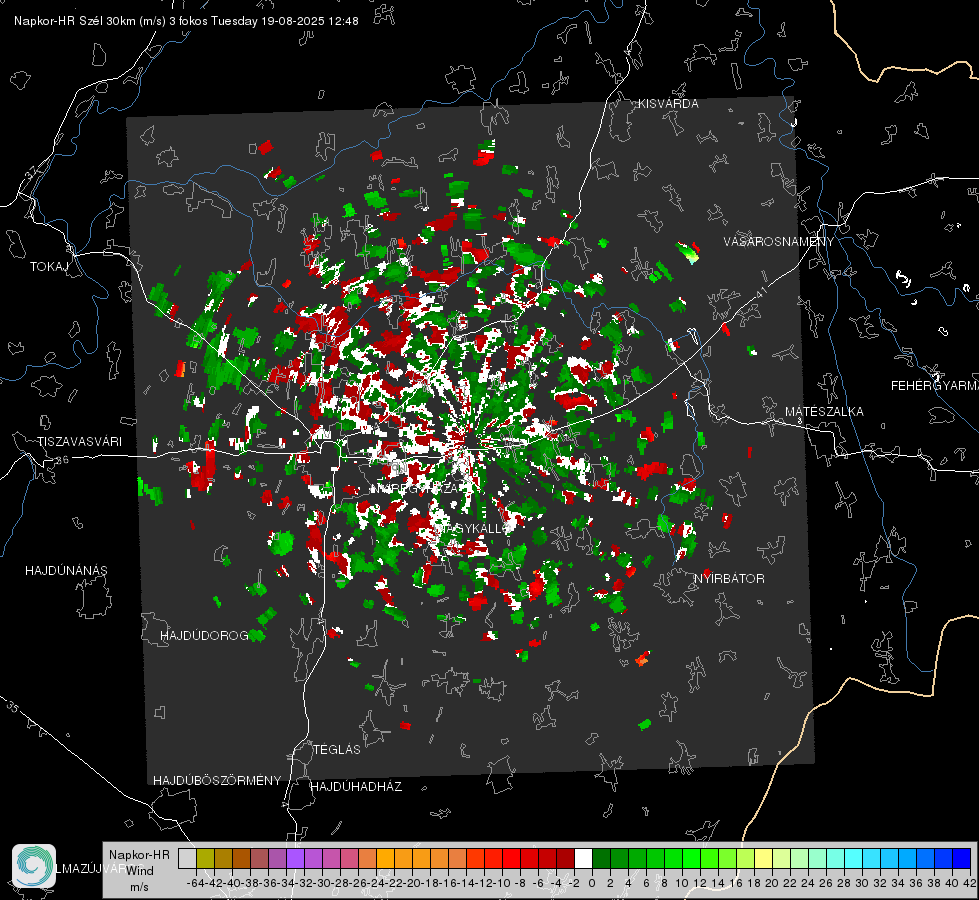979x900 pixels.
Task: Choose the dark blue swatch labeled 40 to 42
Action: click(962, 858)
